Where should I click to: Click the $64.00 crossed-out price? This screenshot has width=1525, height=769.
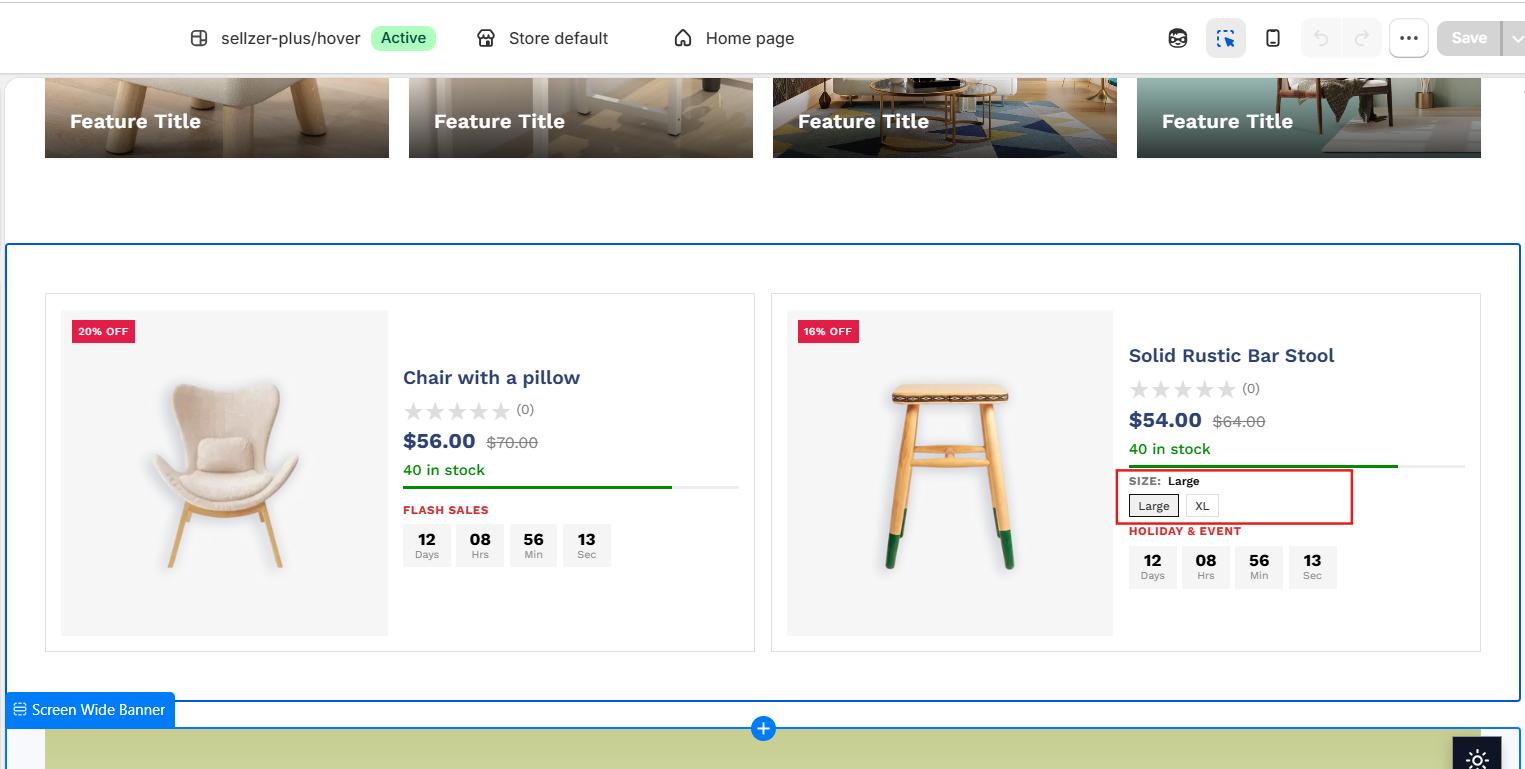pyautogui.click(x=1239, y=421)
